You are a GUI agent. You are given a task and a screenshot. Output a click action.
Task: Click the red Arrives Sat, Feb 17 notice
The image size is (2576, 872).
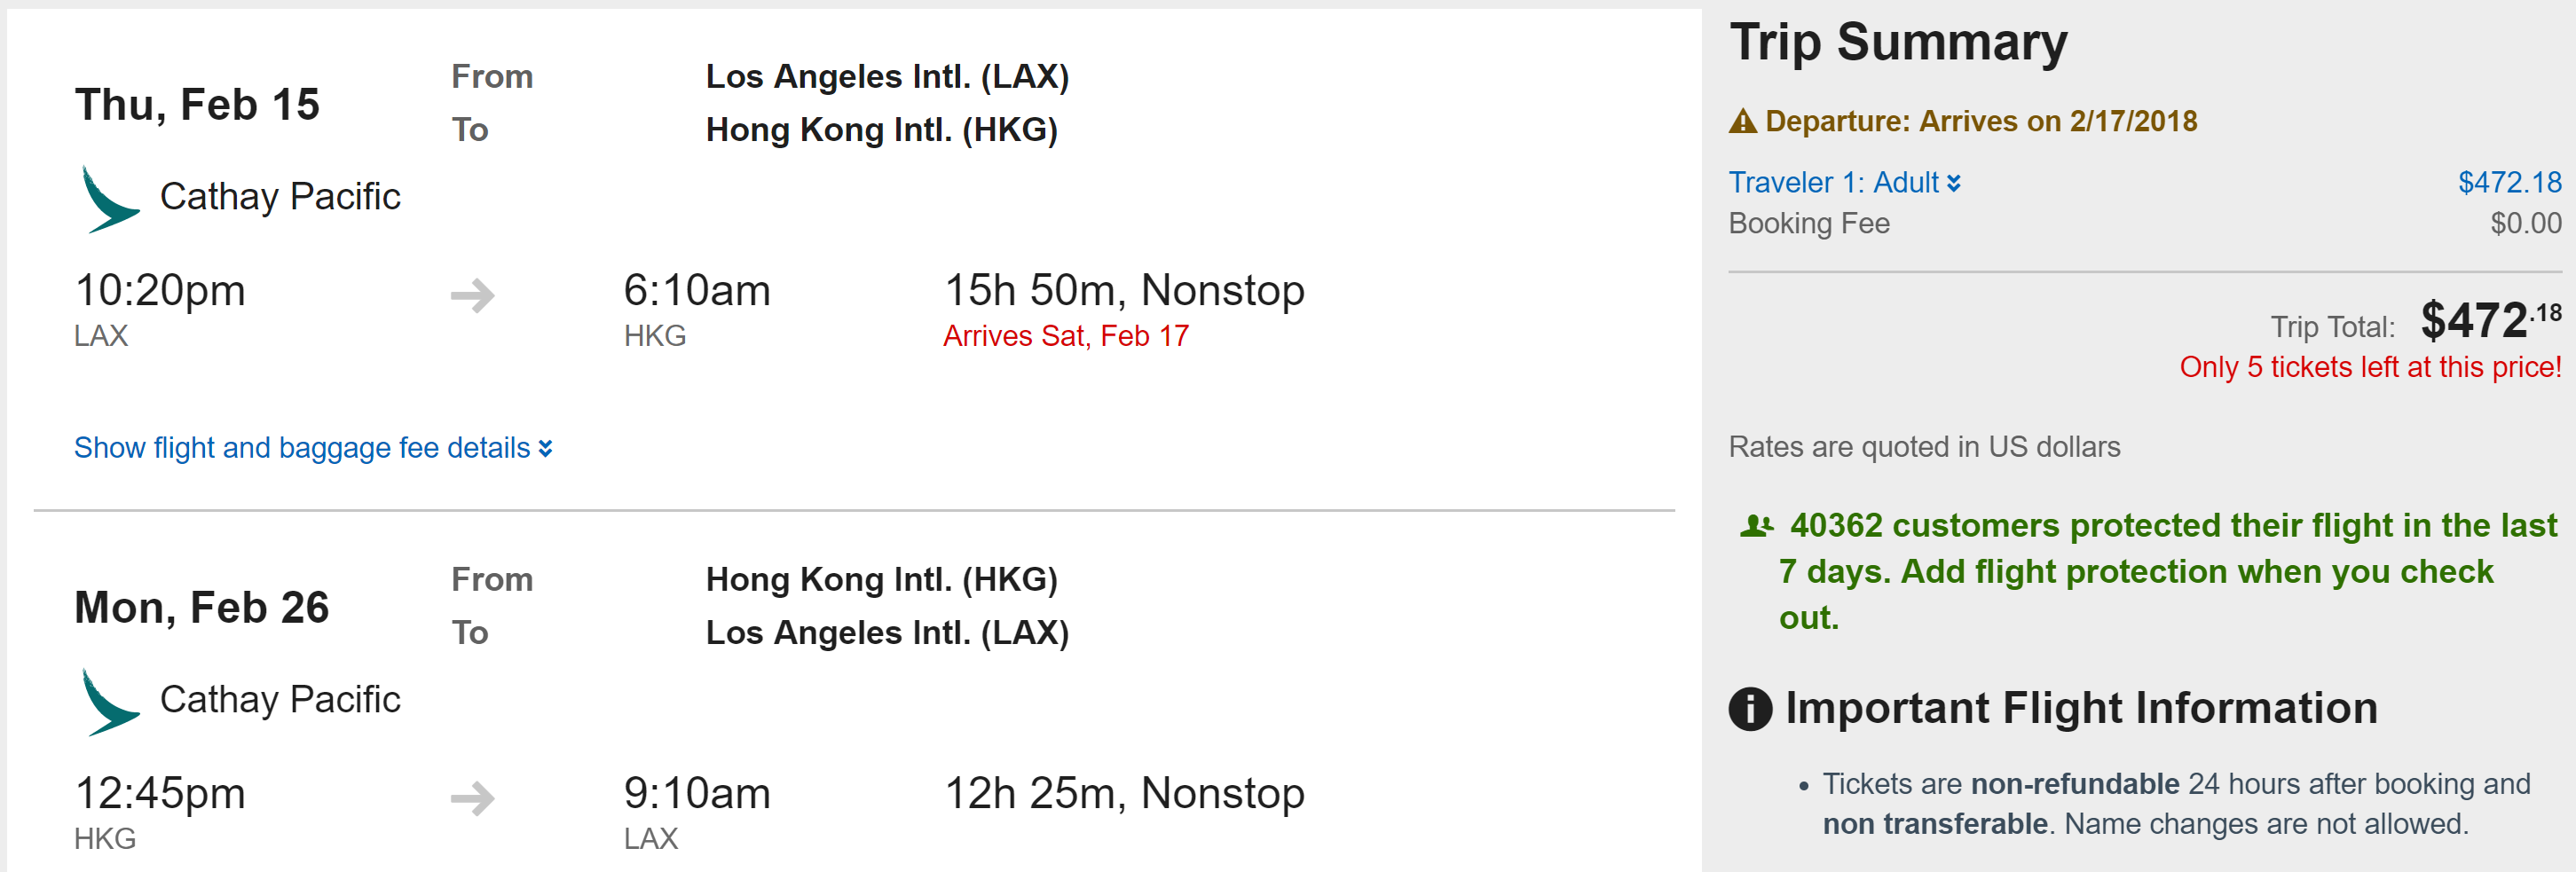point(1066,336)
